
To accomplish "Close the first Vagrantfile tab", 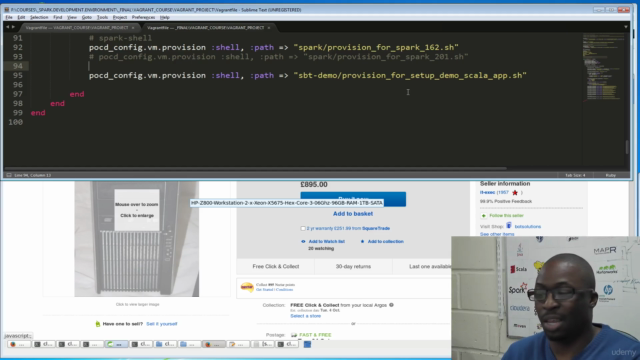I will (133, 28).
